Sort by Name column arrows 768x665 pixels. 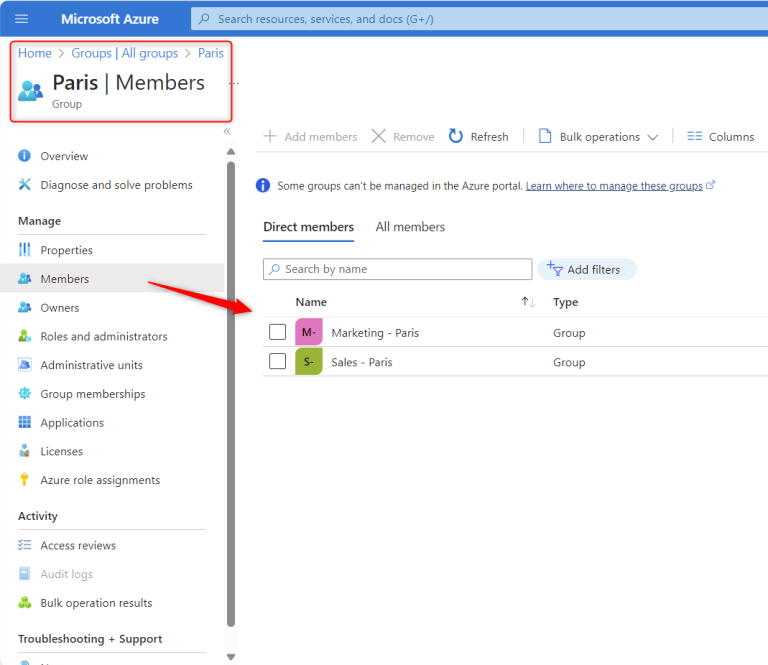point(528,302)
